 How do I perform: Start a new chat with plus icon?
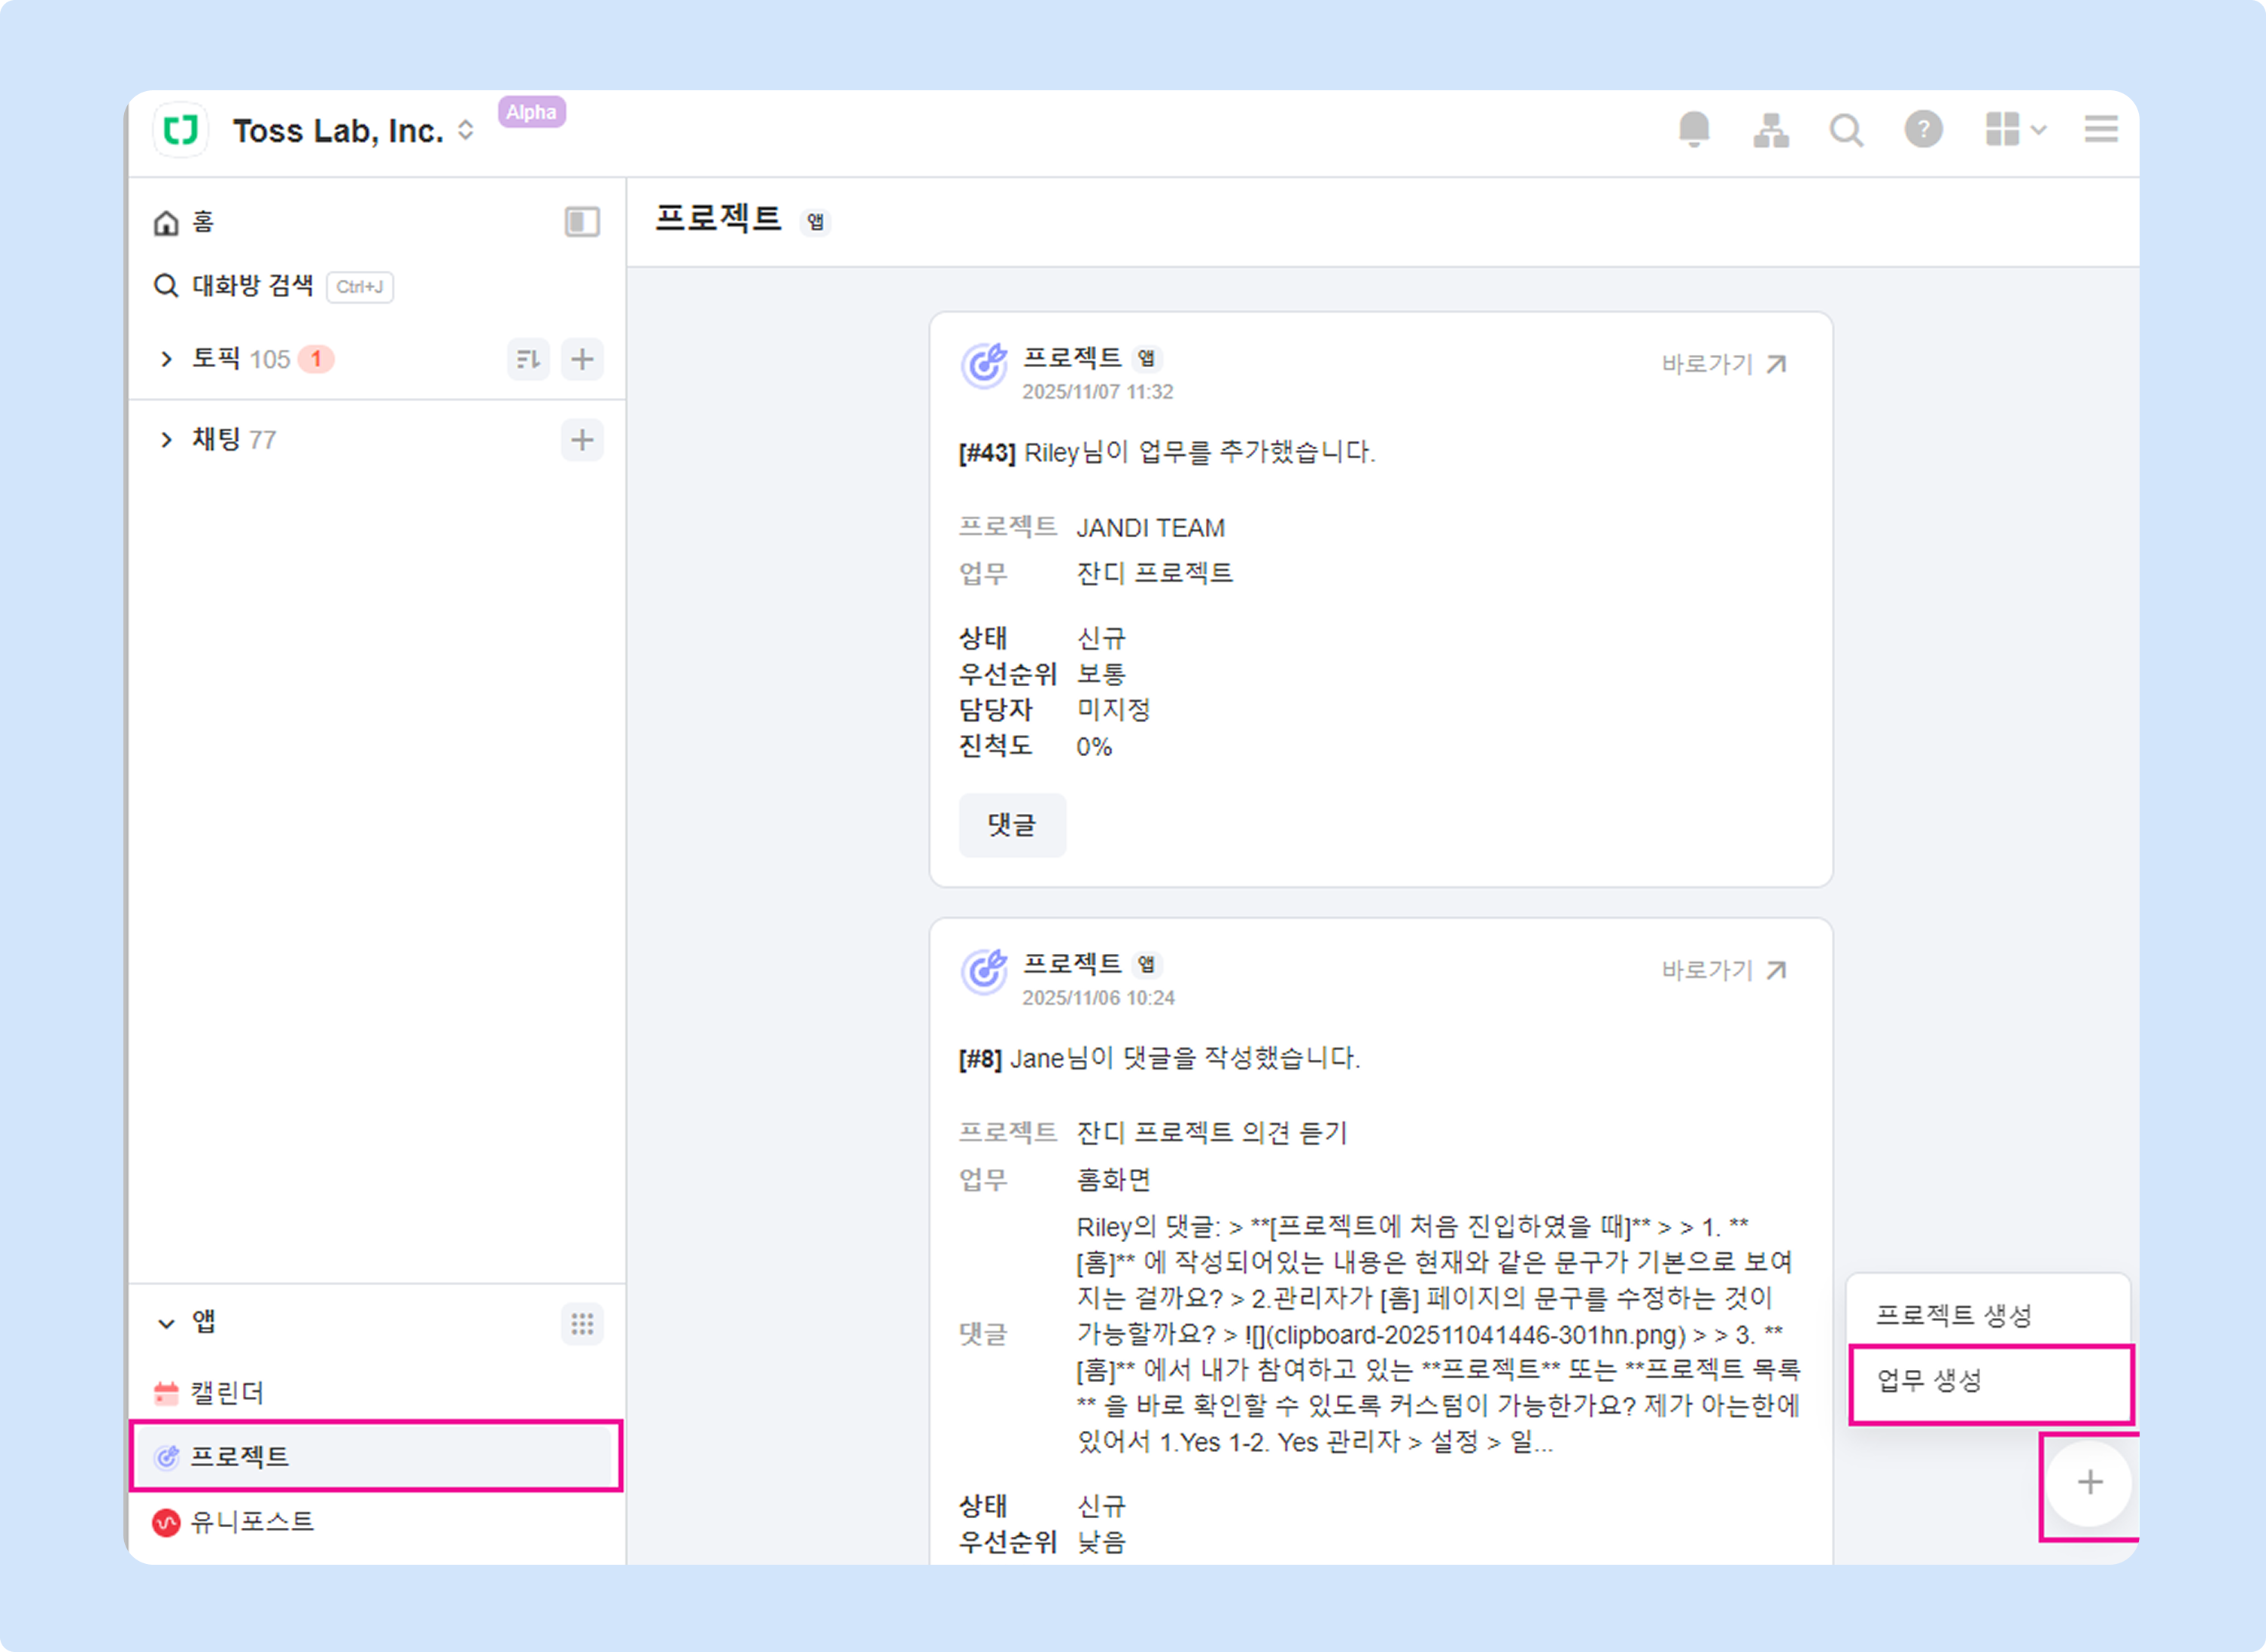click(582, 440)
